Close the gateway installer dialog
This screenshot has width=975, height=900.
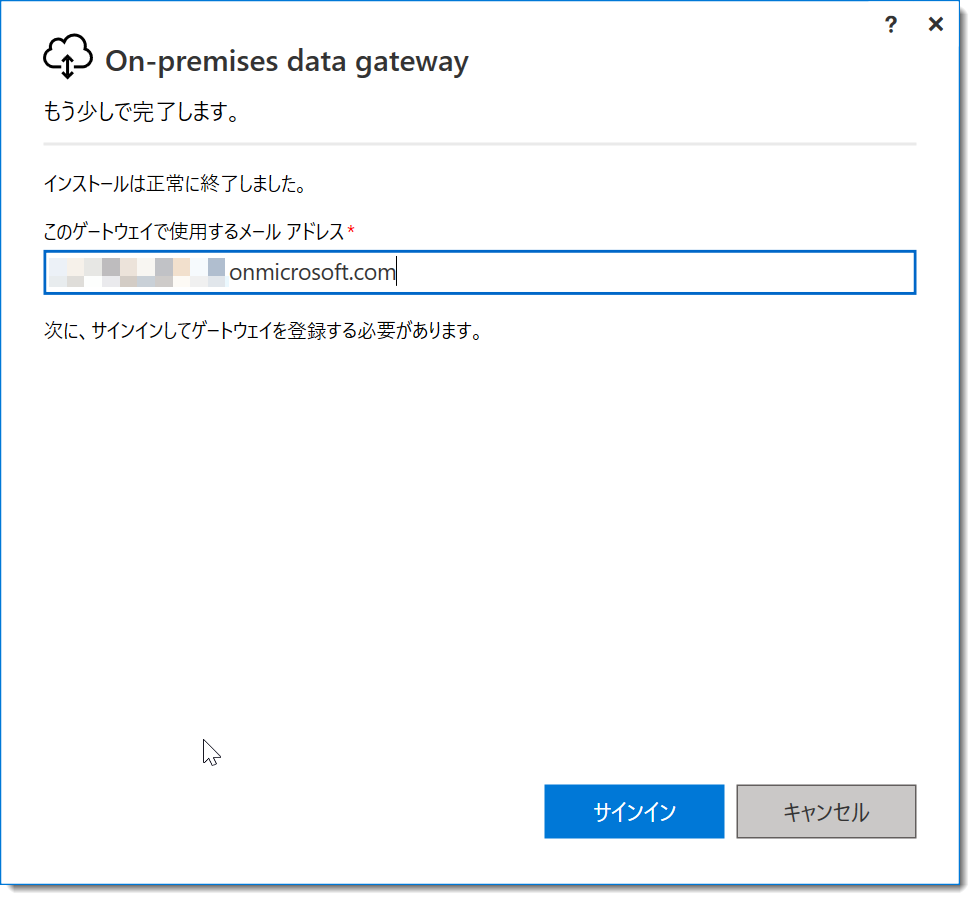(x=935, y=24)
